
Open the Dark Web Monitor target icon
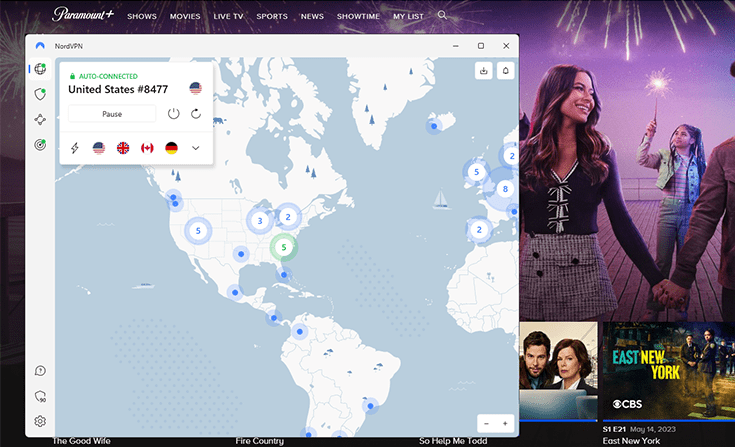tap(40, 144)
